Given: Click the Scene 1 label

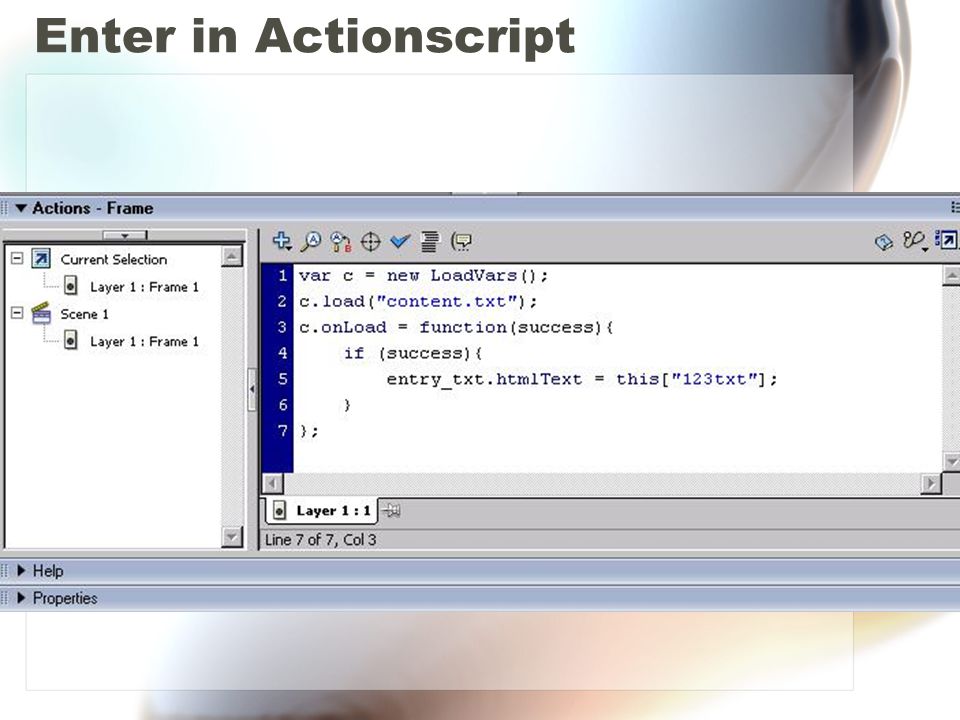Looking at the screenshot, I should [x=84, y=314].
